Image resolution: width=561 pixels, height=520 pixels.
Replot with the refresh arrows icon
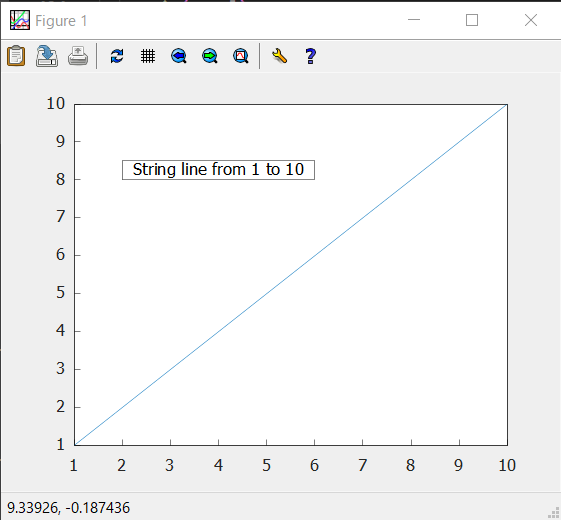117,56
